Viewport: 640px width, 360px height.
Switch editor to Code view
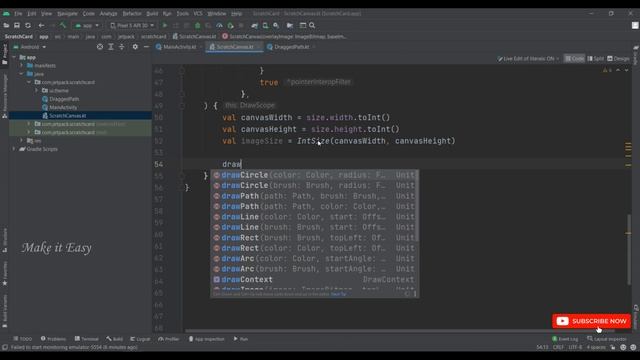pos(574,59)
